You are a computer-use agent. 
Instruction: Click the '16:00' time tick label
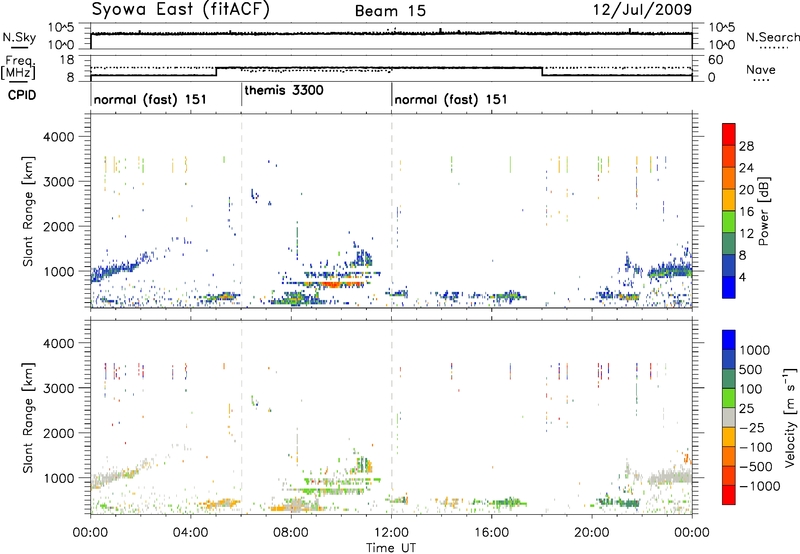click(x=491, y=533)
